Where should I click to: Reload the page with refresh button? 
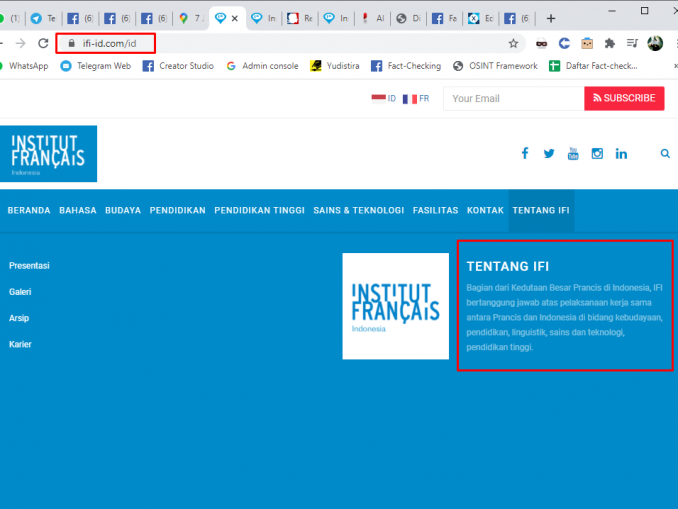click(43, 43)
